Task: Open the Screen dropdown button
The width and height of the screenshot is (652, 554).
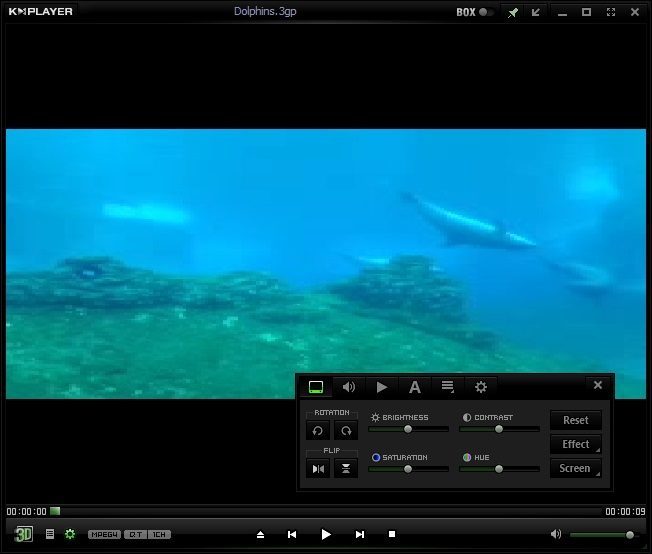Action: pyautogui.click(x=575, y=468)
